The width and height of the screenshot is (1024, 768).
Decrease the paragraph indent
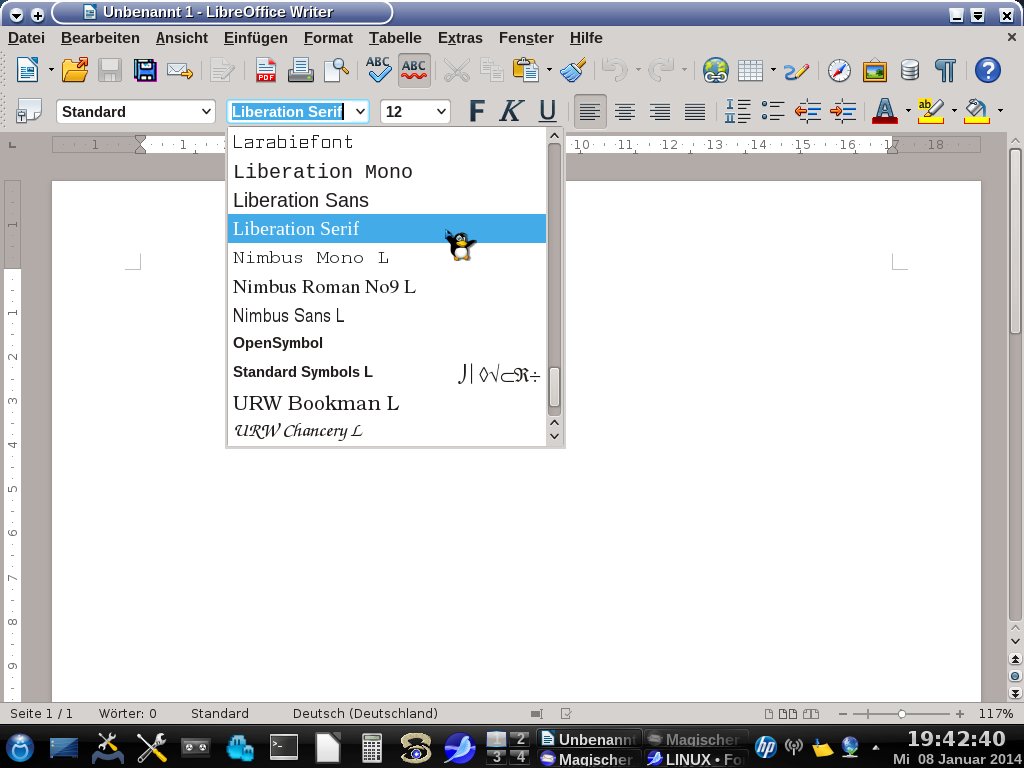pyautogui.click(x=808, y=111)
